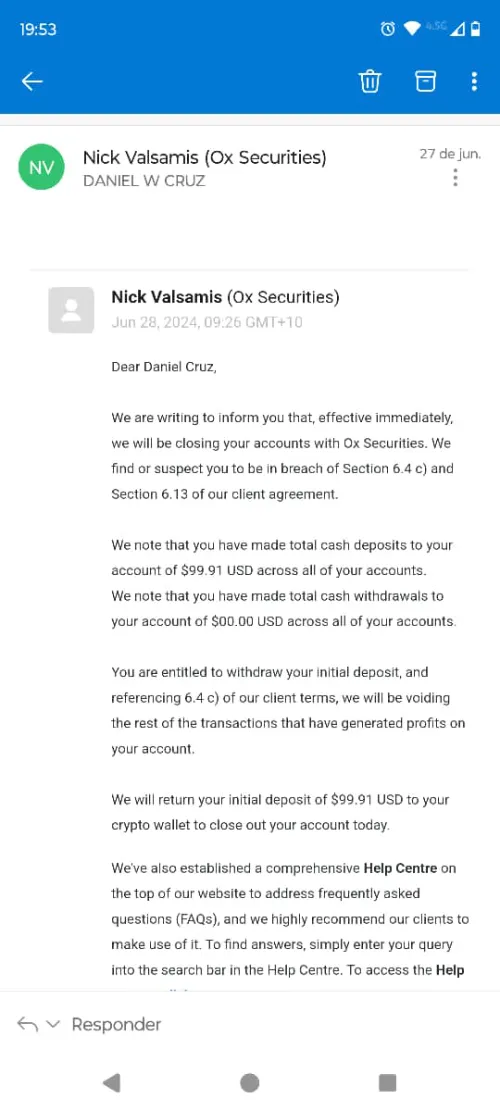Tap Android home circle button
The width and height of the screenshot is (500, 1111).
pos(249,1083)
